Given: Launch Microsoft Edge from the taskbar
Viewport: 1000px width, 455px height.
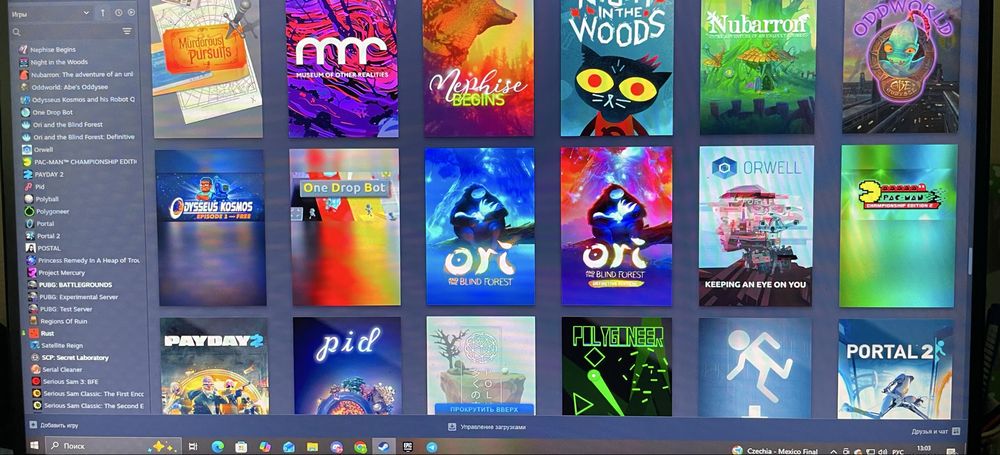Looking at the screenshot, I should point(217,447).
